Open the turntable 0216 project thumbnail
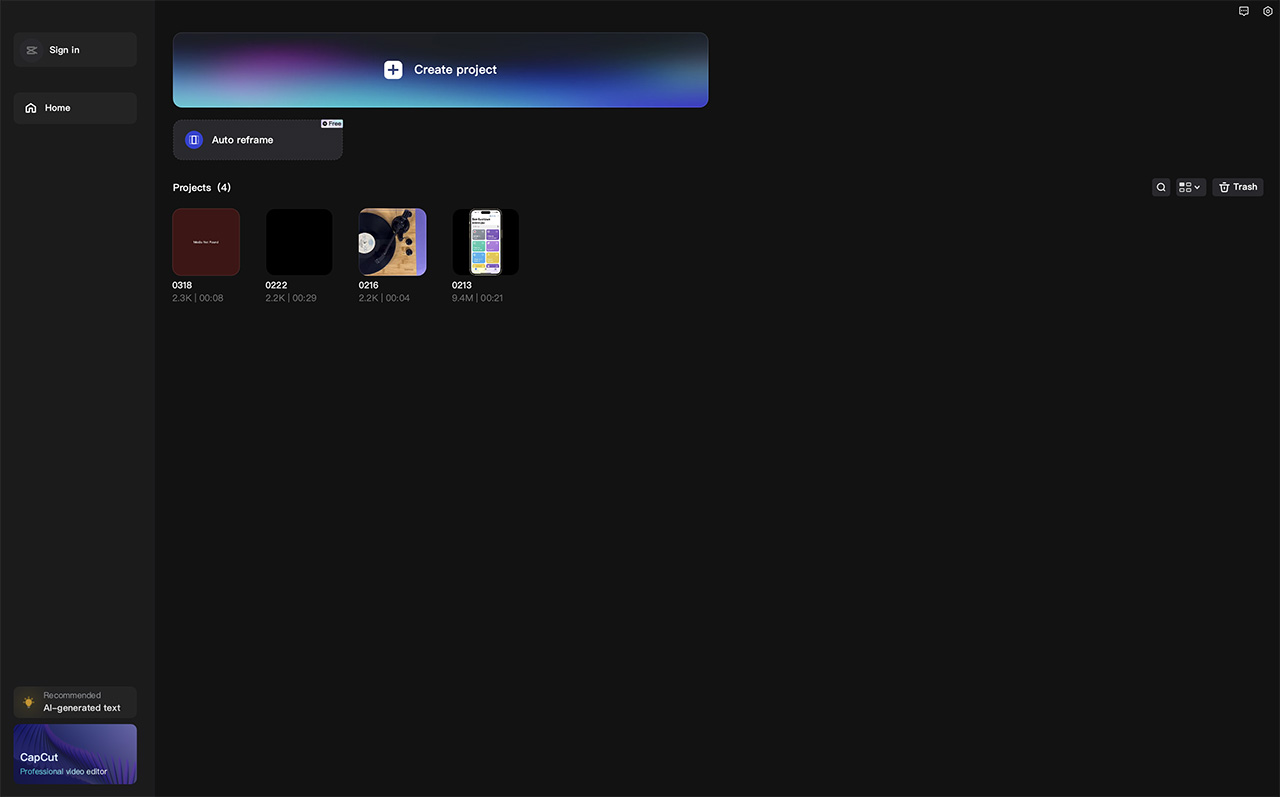 392,242
